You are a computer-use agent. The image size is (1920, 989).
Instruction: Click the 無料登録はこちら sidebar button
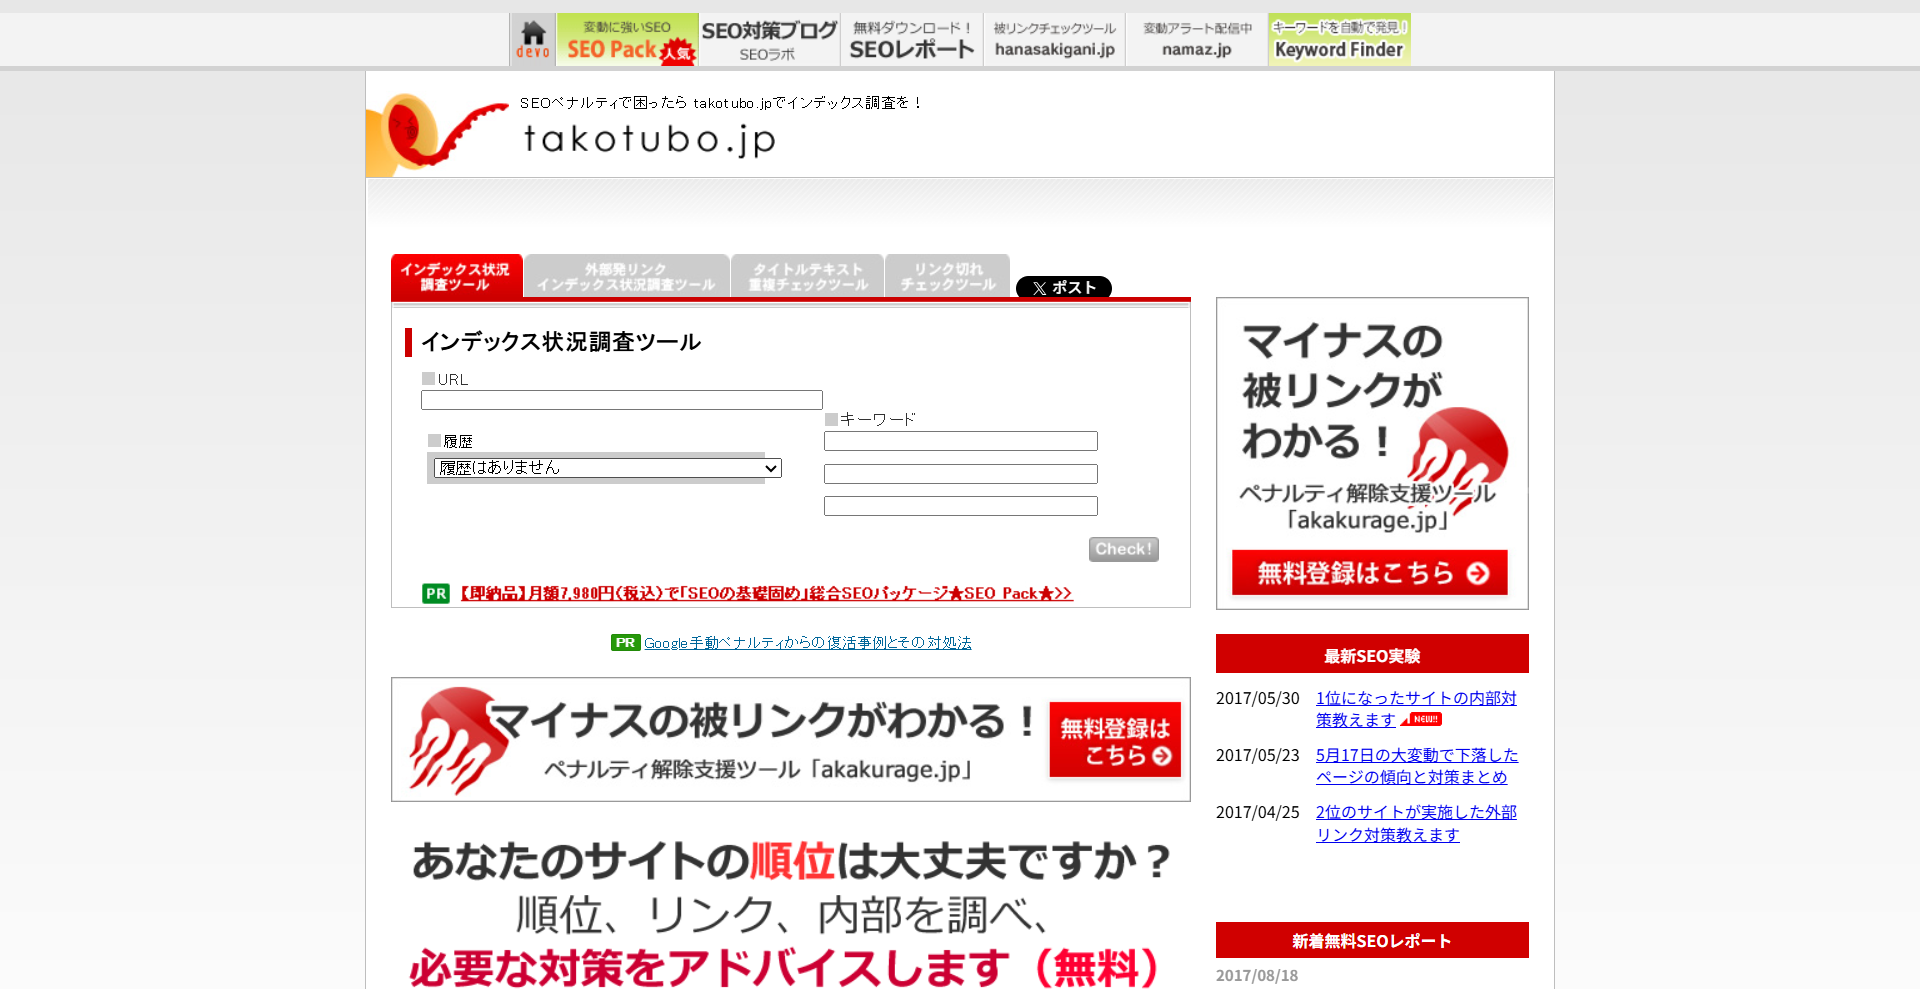point(1369,573)
